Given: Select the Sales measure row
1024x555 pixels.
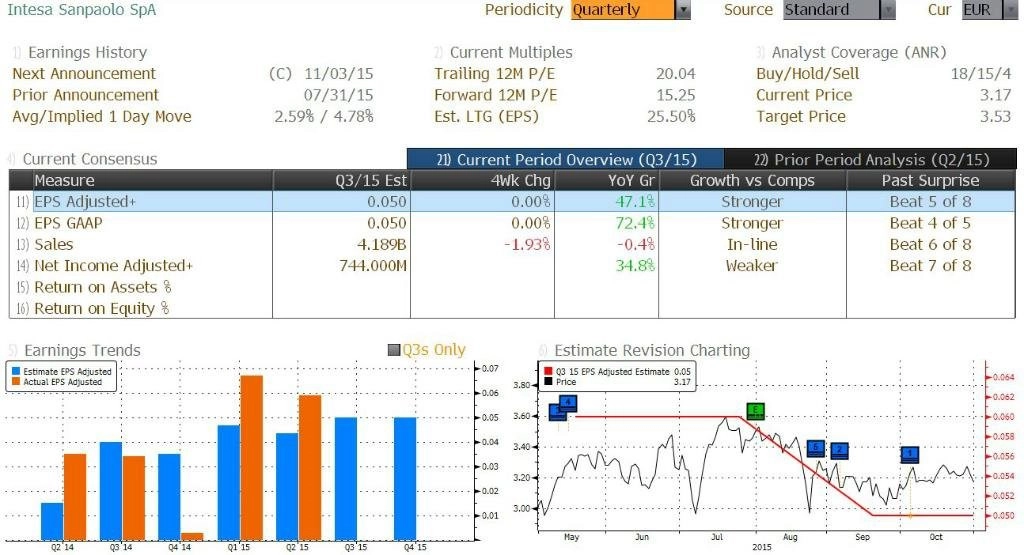Looking at the screenshot, I should point(512,244).
